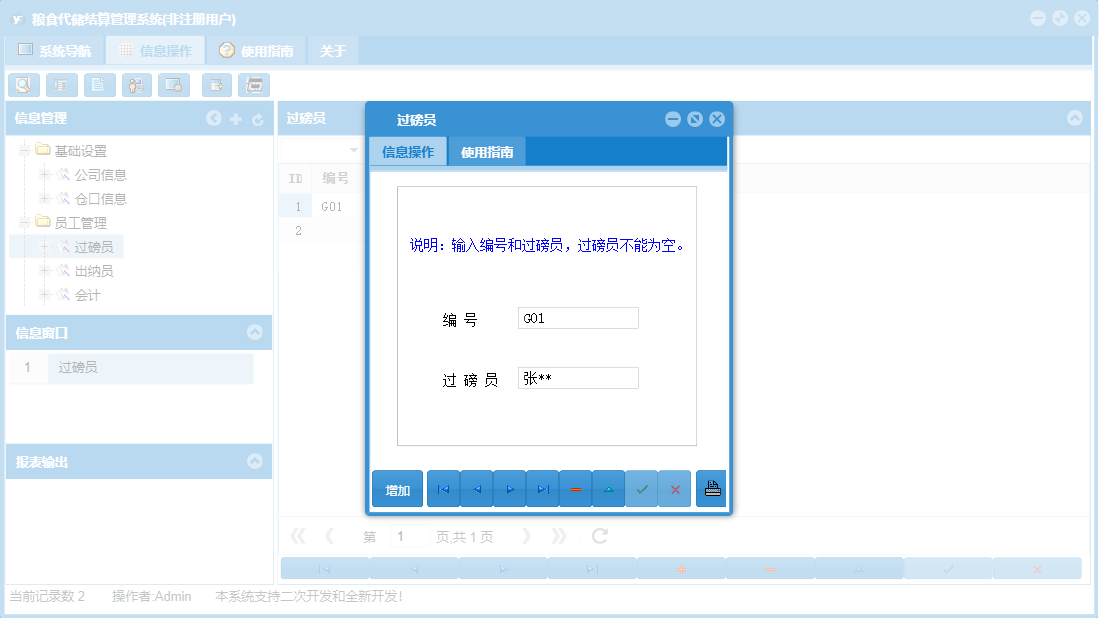
Task: Delete the record with the red minus icon
Action: pos(576,488)
